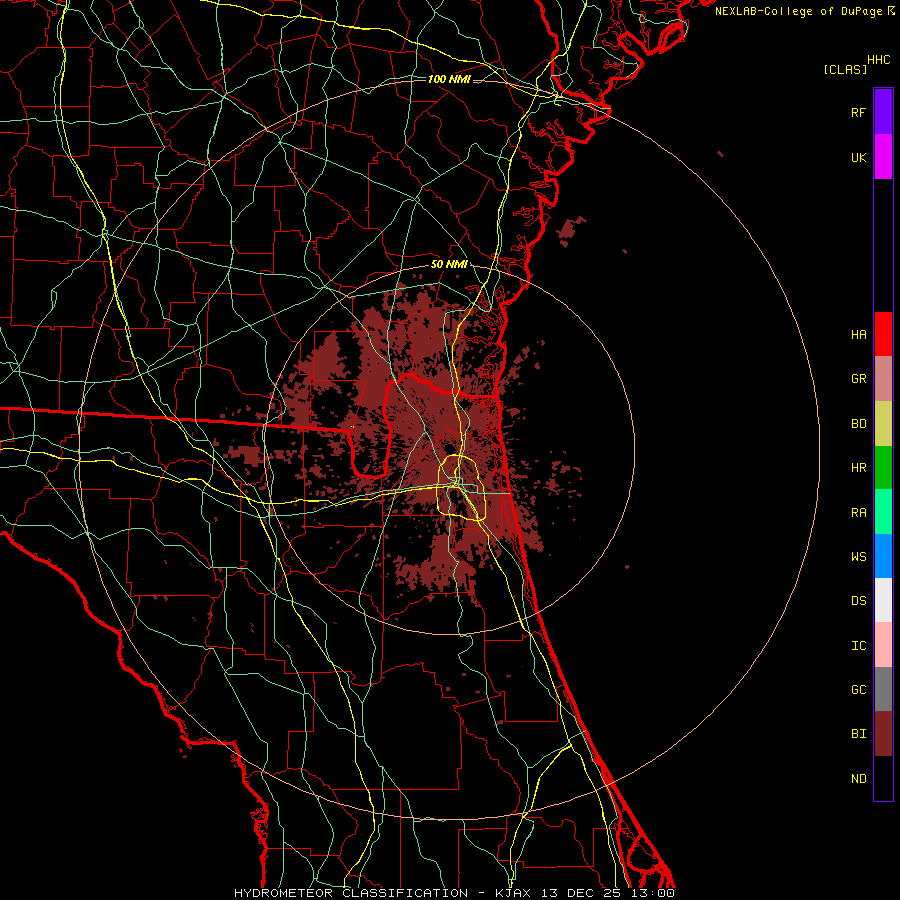Click the RF legend label
This screenshot has width=900, height=900.
[858, 112]
